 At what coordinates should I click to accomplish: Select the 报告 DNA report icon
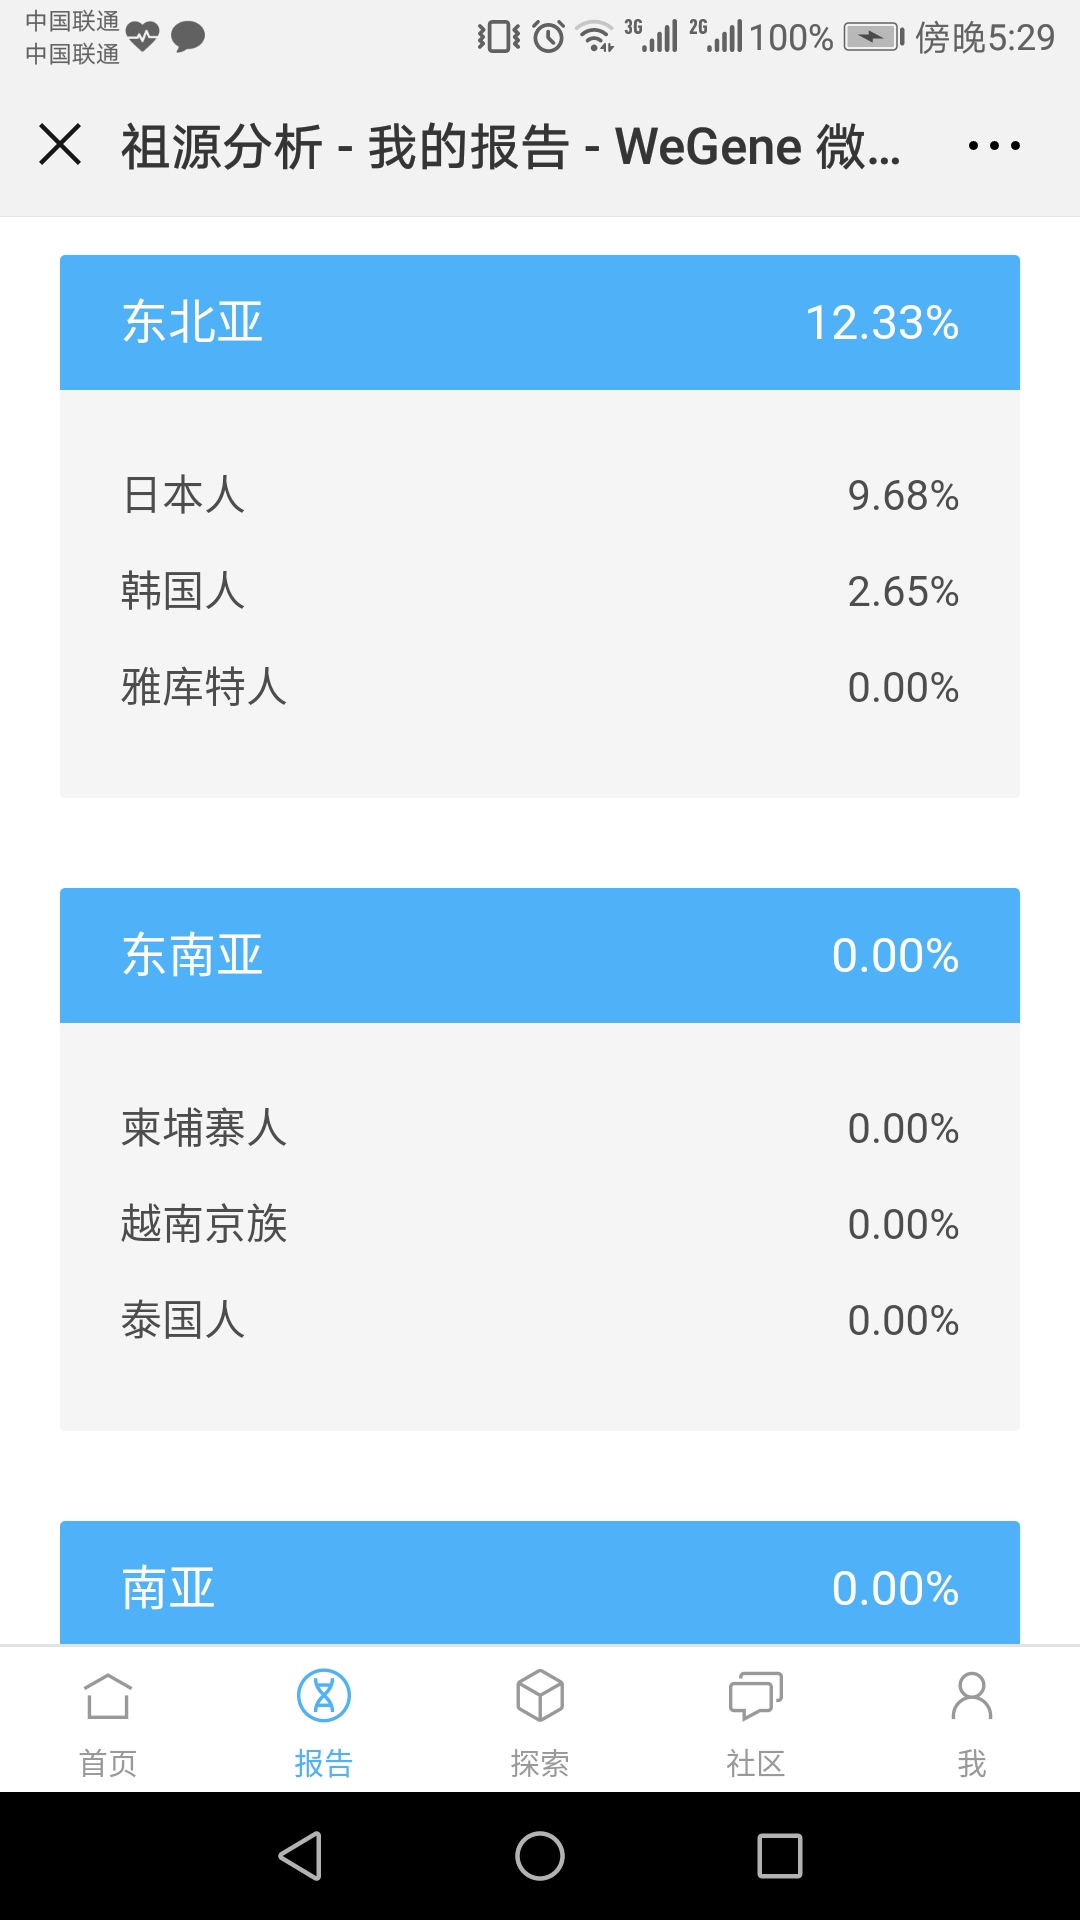coord(324,1696)
